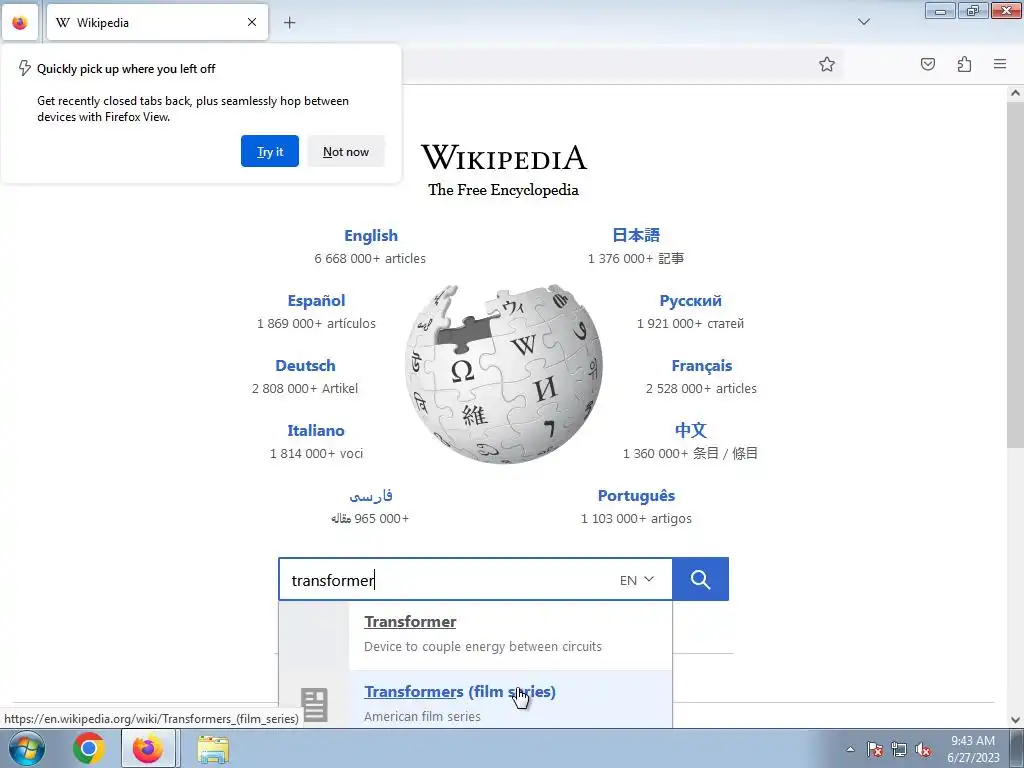Click the "1 814 000+ voci" text
Screen dimensions: 1024x768
[316, 453]
